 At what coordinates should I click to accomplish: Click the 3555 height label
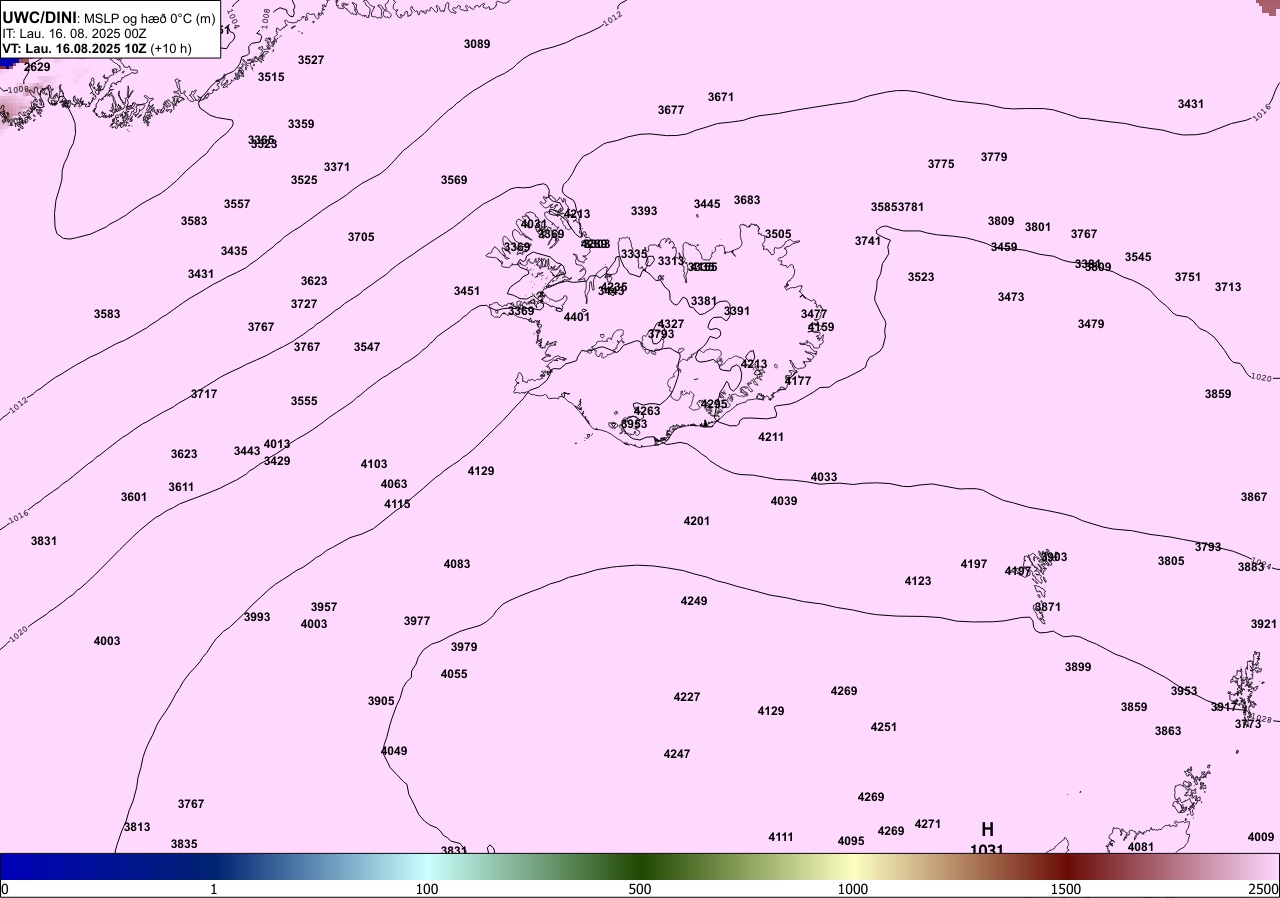[x=304, y=401]
